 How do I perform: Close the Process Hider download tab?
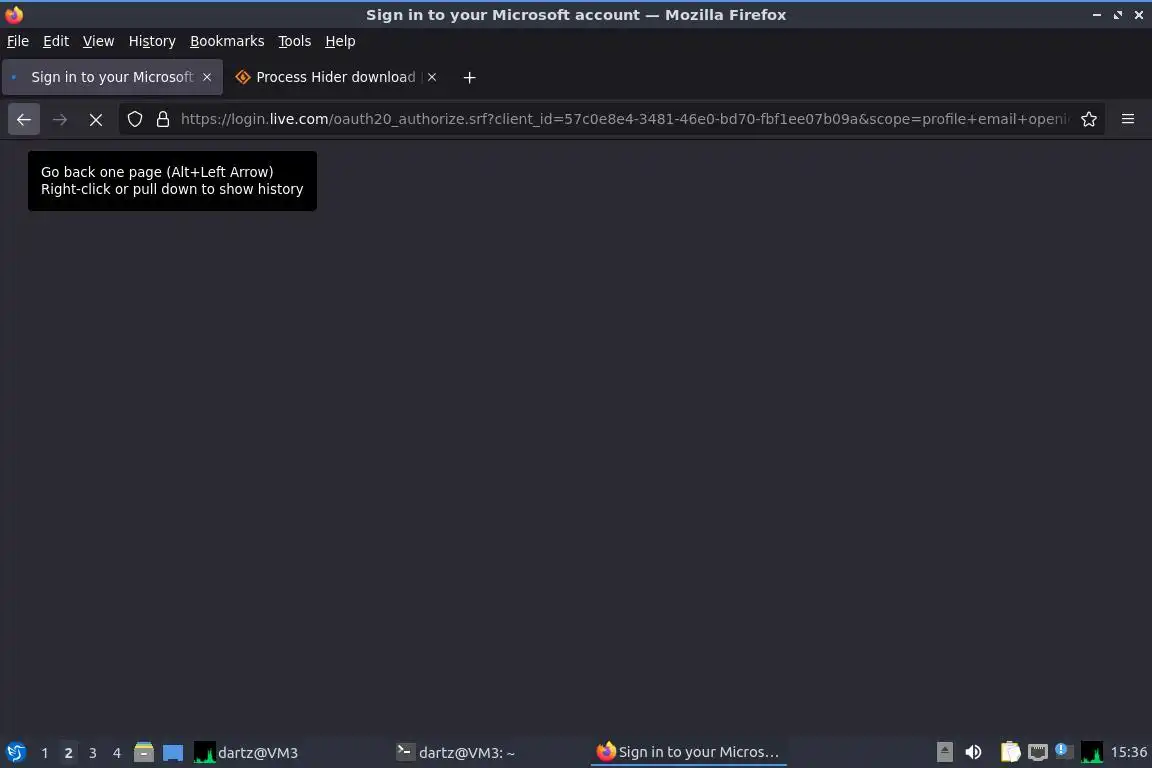point(432,77)
